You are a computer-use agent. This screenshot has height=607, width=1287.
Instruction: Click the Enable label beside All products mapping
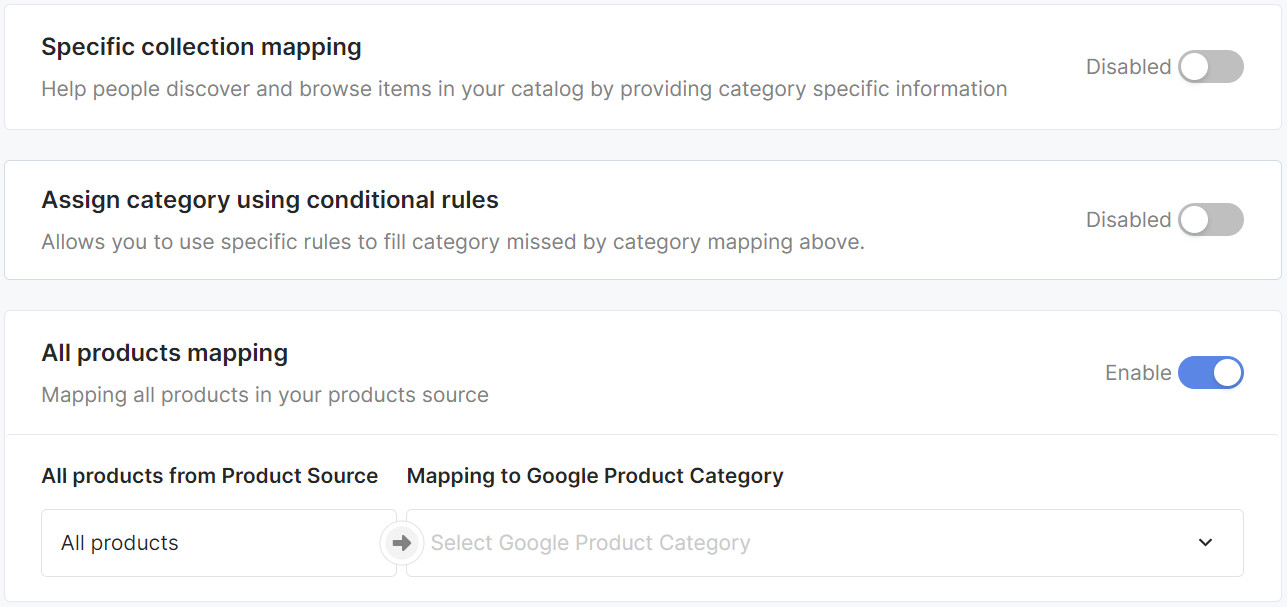(1138, 373)
